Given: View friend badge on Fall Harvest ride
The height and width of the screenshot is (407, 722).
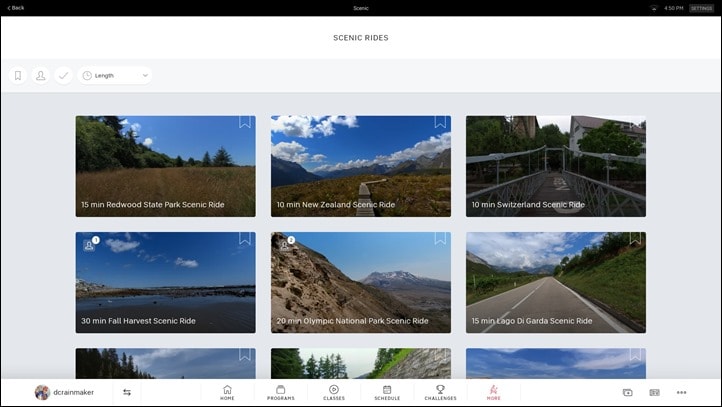Looking at the screenshot, I should tap(91, 244).
